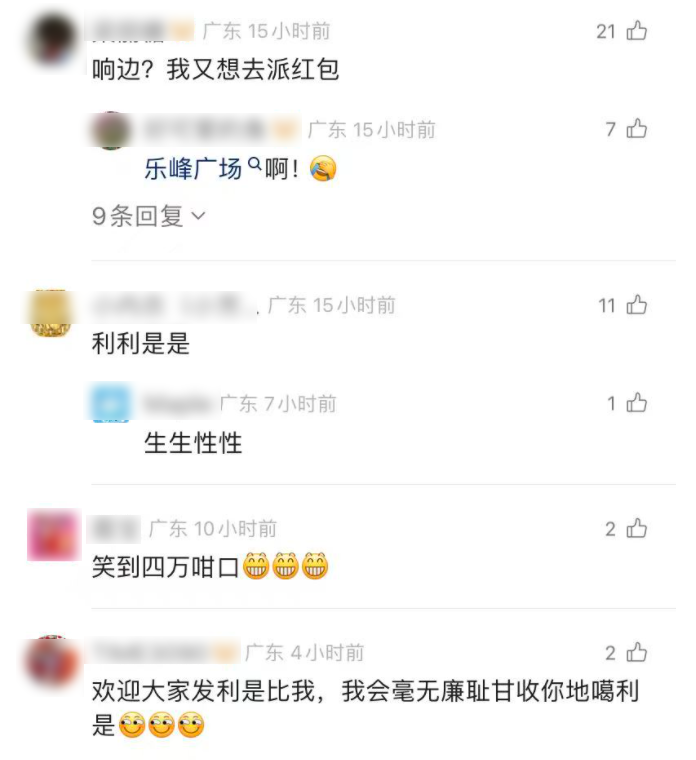696x760 pixels.
Task: Like the 利利是是 comment
Action: (636, 305)
